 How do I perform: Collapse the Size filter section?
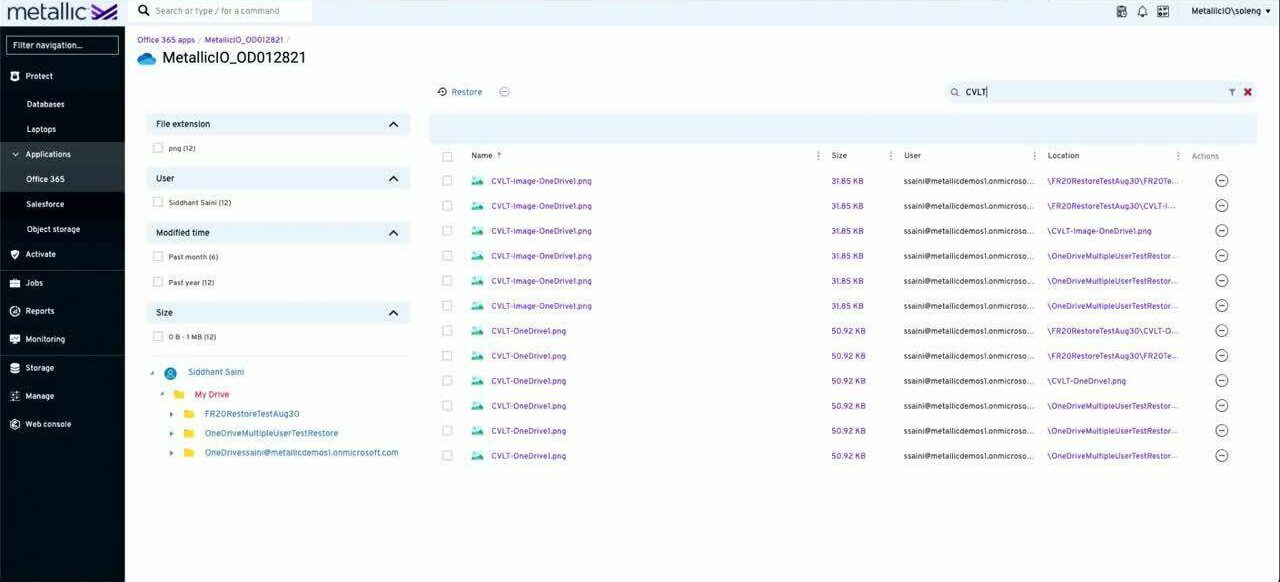pyautogui.click(x=393, y=313)
